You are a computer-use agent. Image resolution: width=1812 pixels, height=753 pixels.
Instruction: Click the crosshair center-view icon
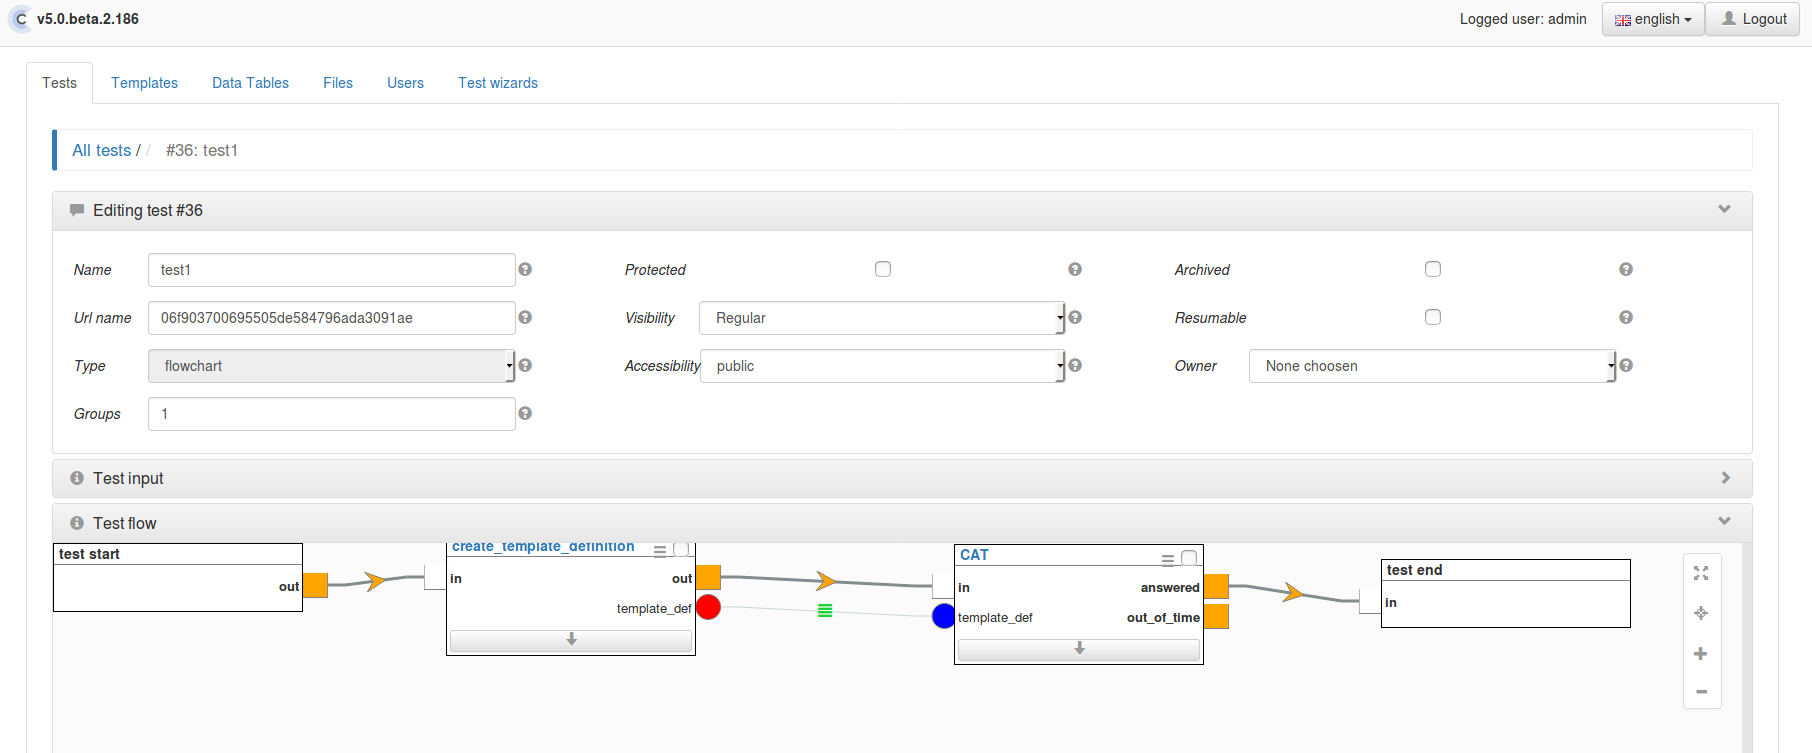(x=1701, y=613)
